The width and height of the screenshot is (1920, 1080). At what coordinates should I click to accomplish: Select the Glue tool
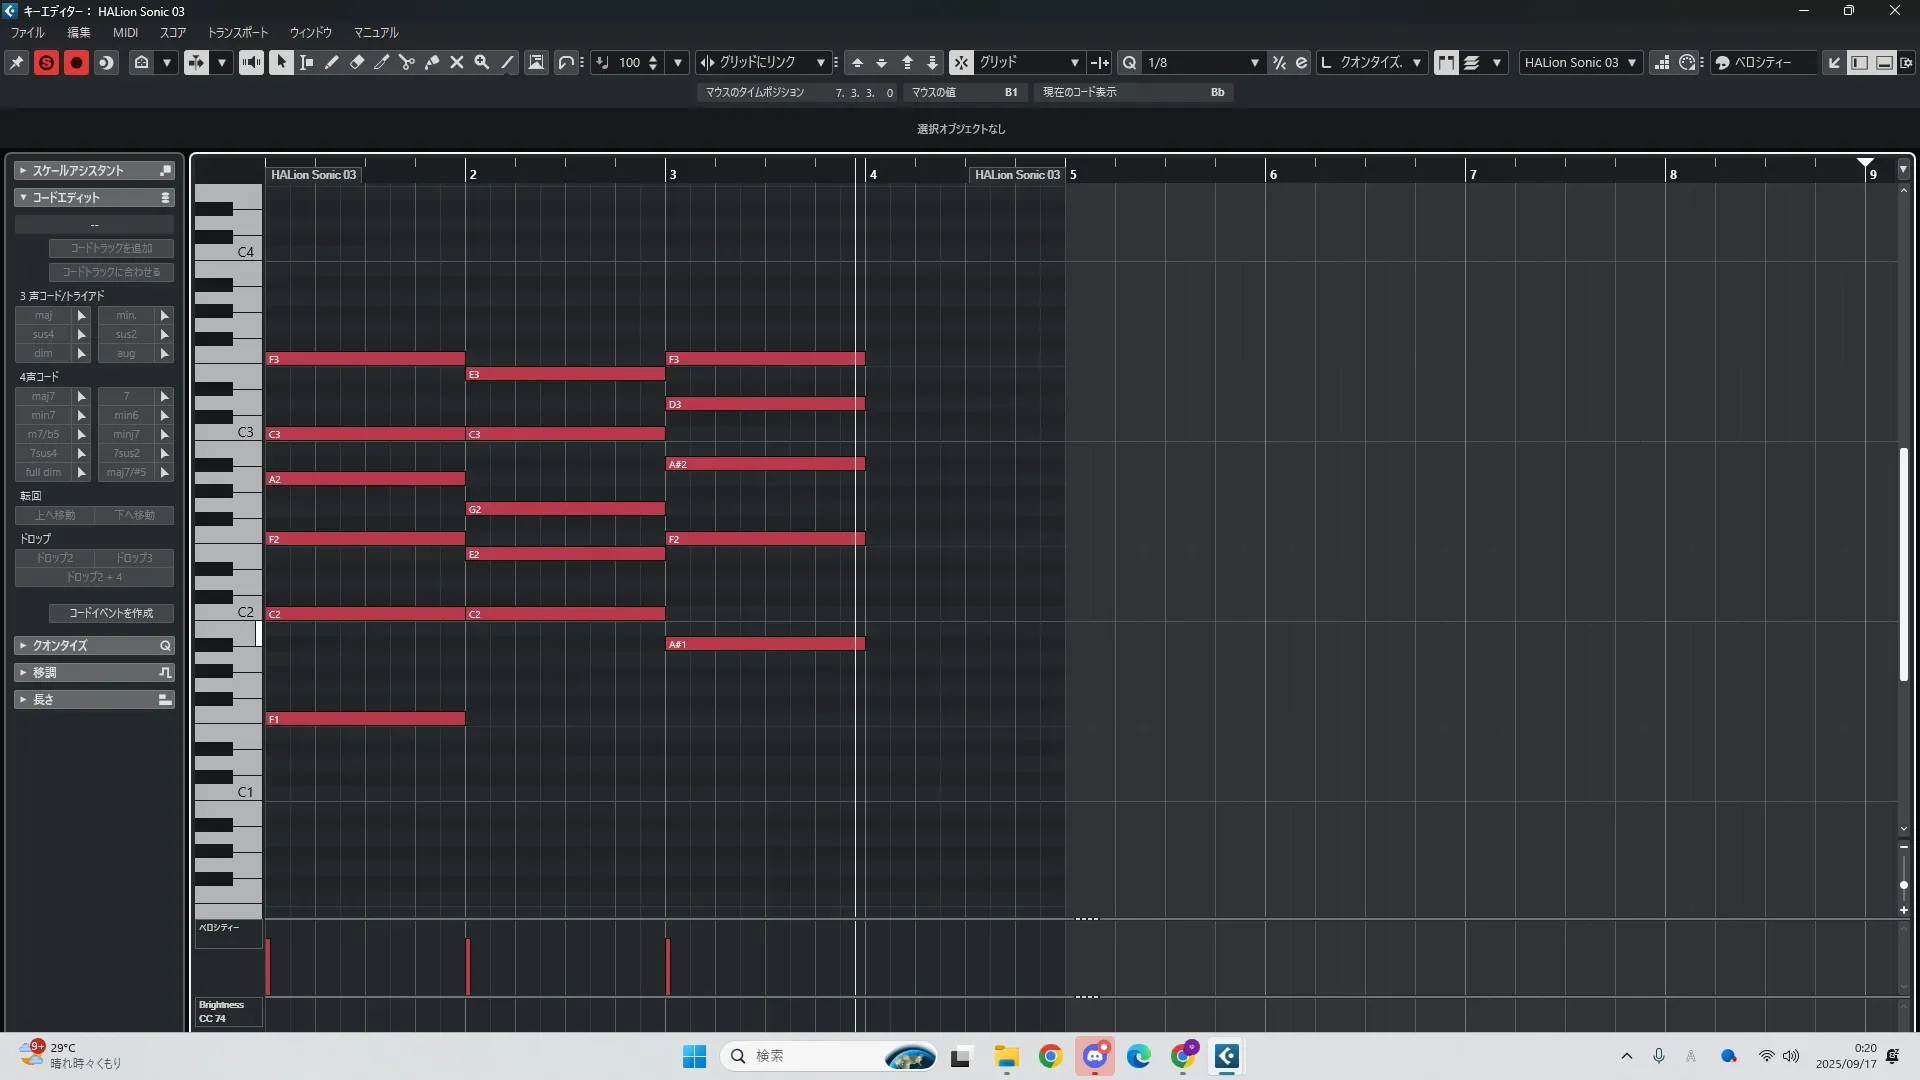pyautogui.click(x=432, y=62)
